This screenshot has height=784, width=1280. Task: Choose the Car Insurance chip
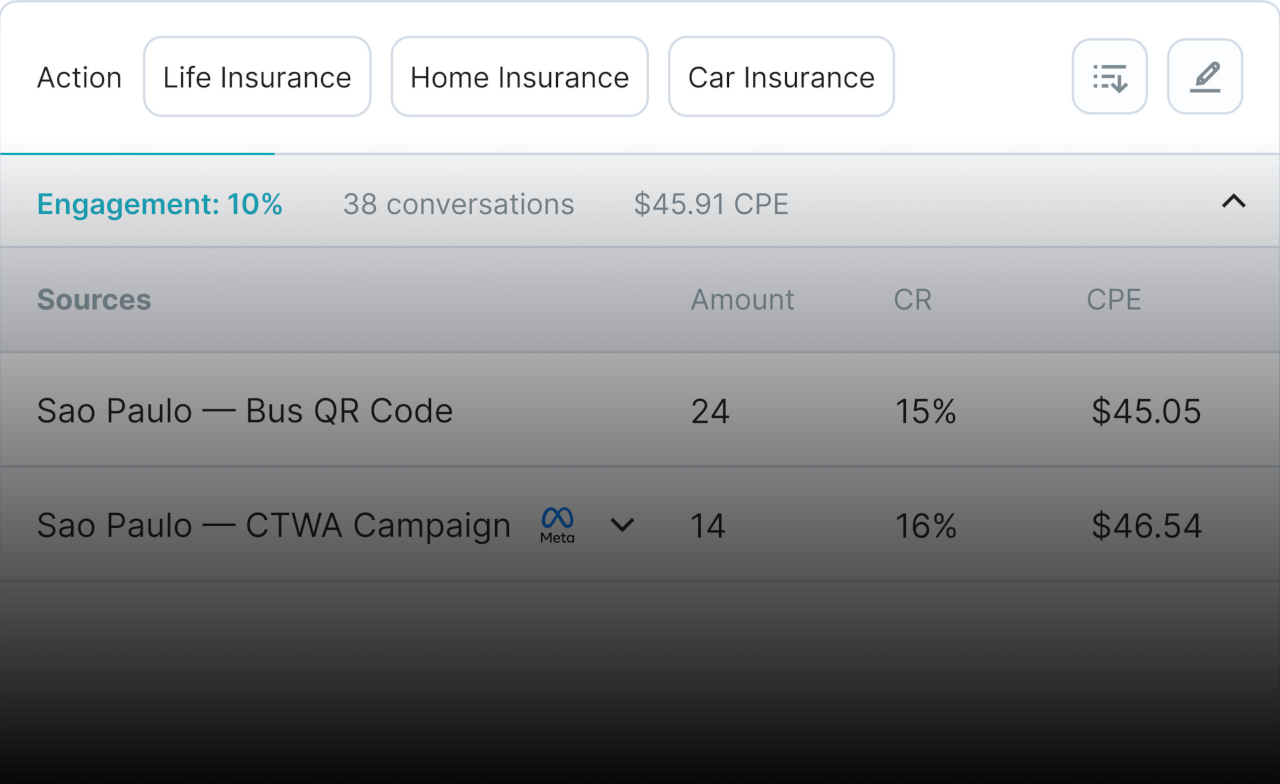[781, 77]
